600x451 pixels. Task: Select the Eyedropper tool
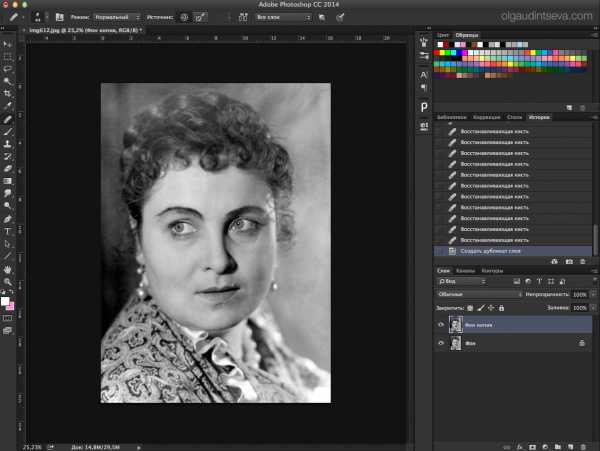point(7,106)
